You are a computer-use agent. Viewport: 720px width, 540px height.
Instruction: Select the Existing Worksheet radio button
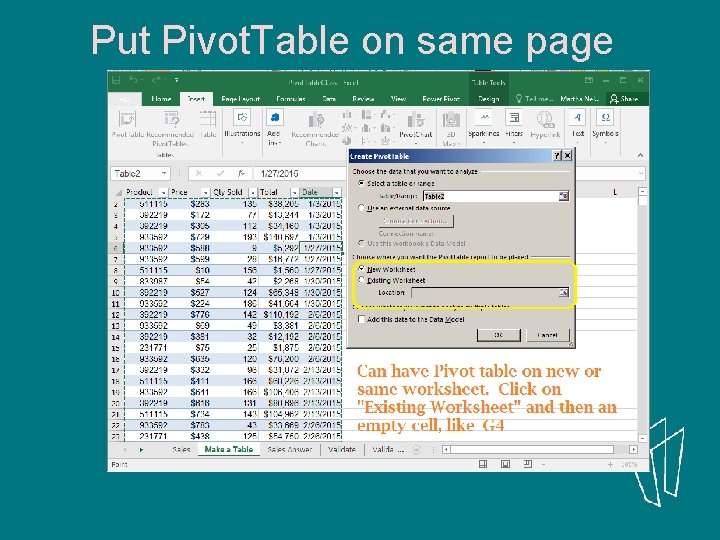[362, 280]
